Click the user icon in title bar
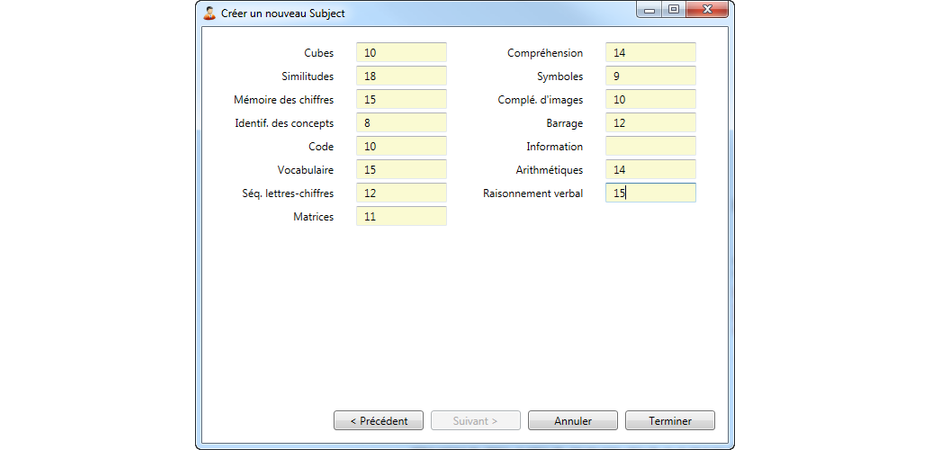 point(209,13)
